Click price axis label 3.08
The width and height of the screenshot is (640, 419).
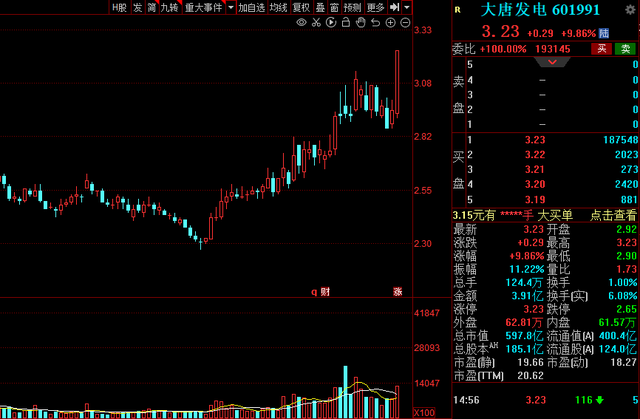[x=423, y=83]
